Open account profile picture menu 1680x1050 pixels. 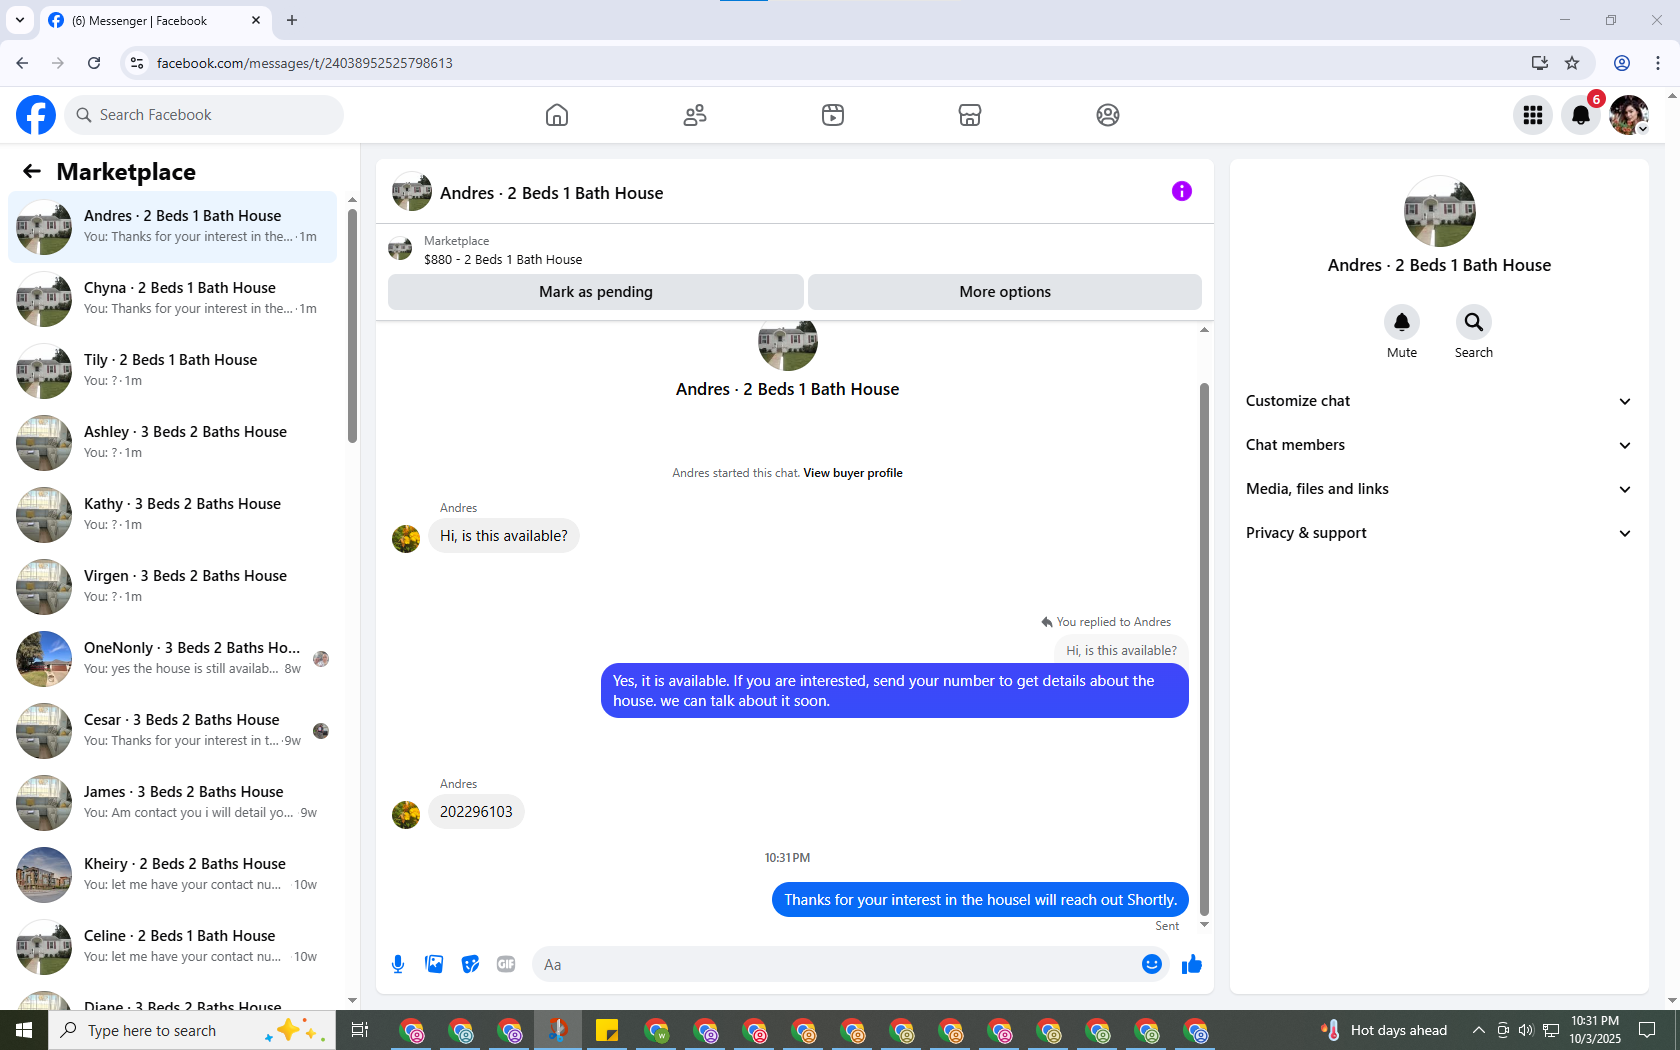tap(1629, 115)
